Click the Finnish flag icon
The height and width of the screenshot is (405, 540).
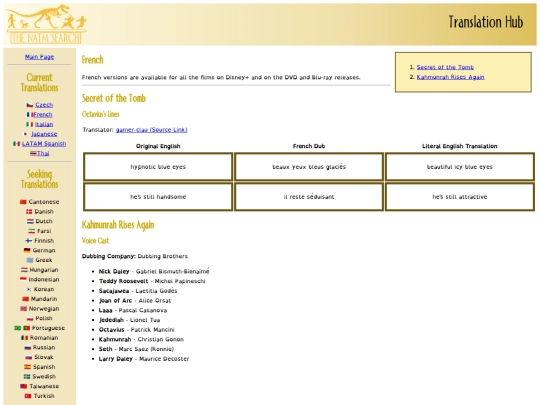click(29, 240)
